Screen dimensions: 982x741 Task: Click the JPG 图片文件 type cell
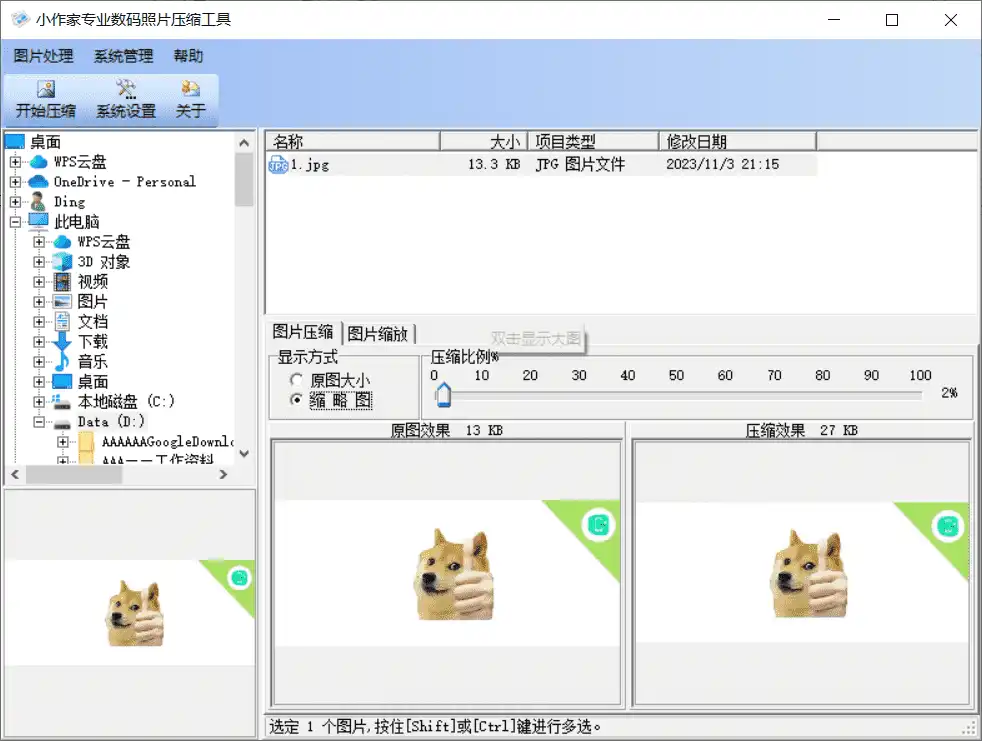(x=580, y=164)
